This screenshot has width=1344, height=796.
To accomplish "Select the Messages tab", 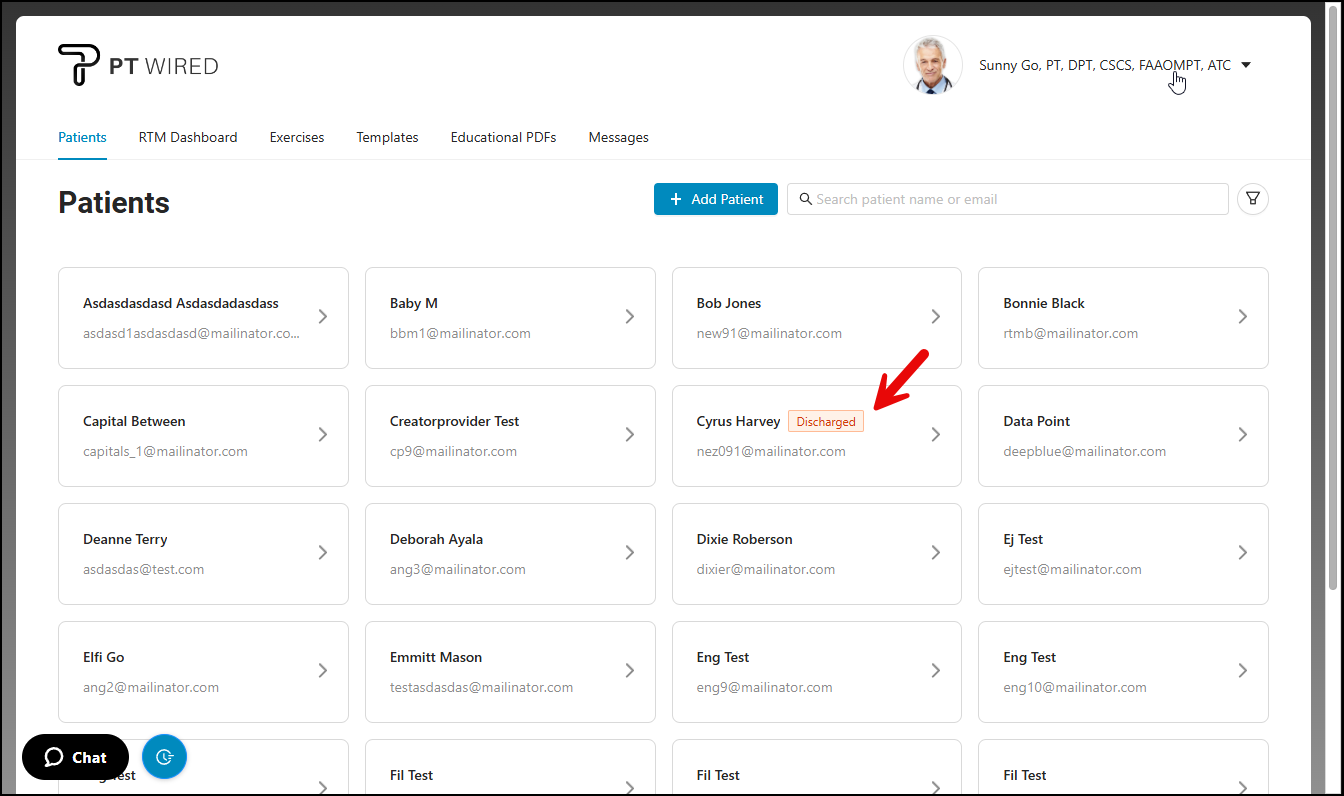I will pos(618,138).
